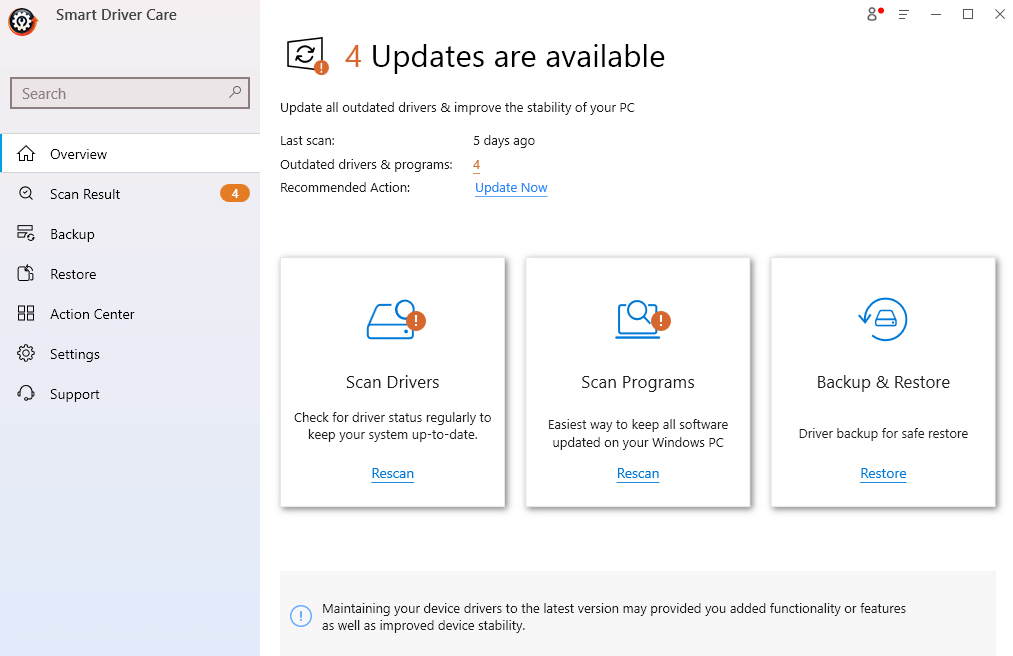Open Action Center via its grid icon
This screenshot has width=1013, height=656.
tap(27, 313)
